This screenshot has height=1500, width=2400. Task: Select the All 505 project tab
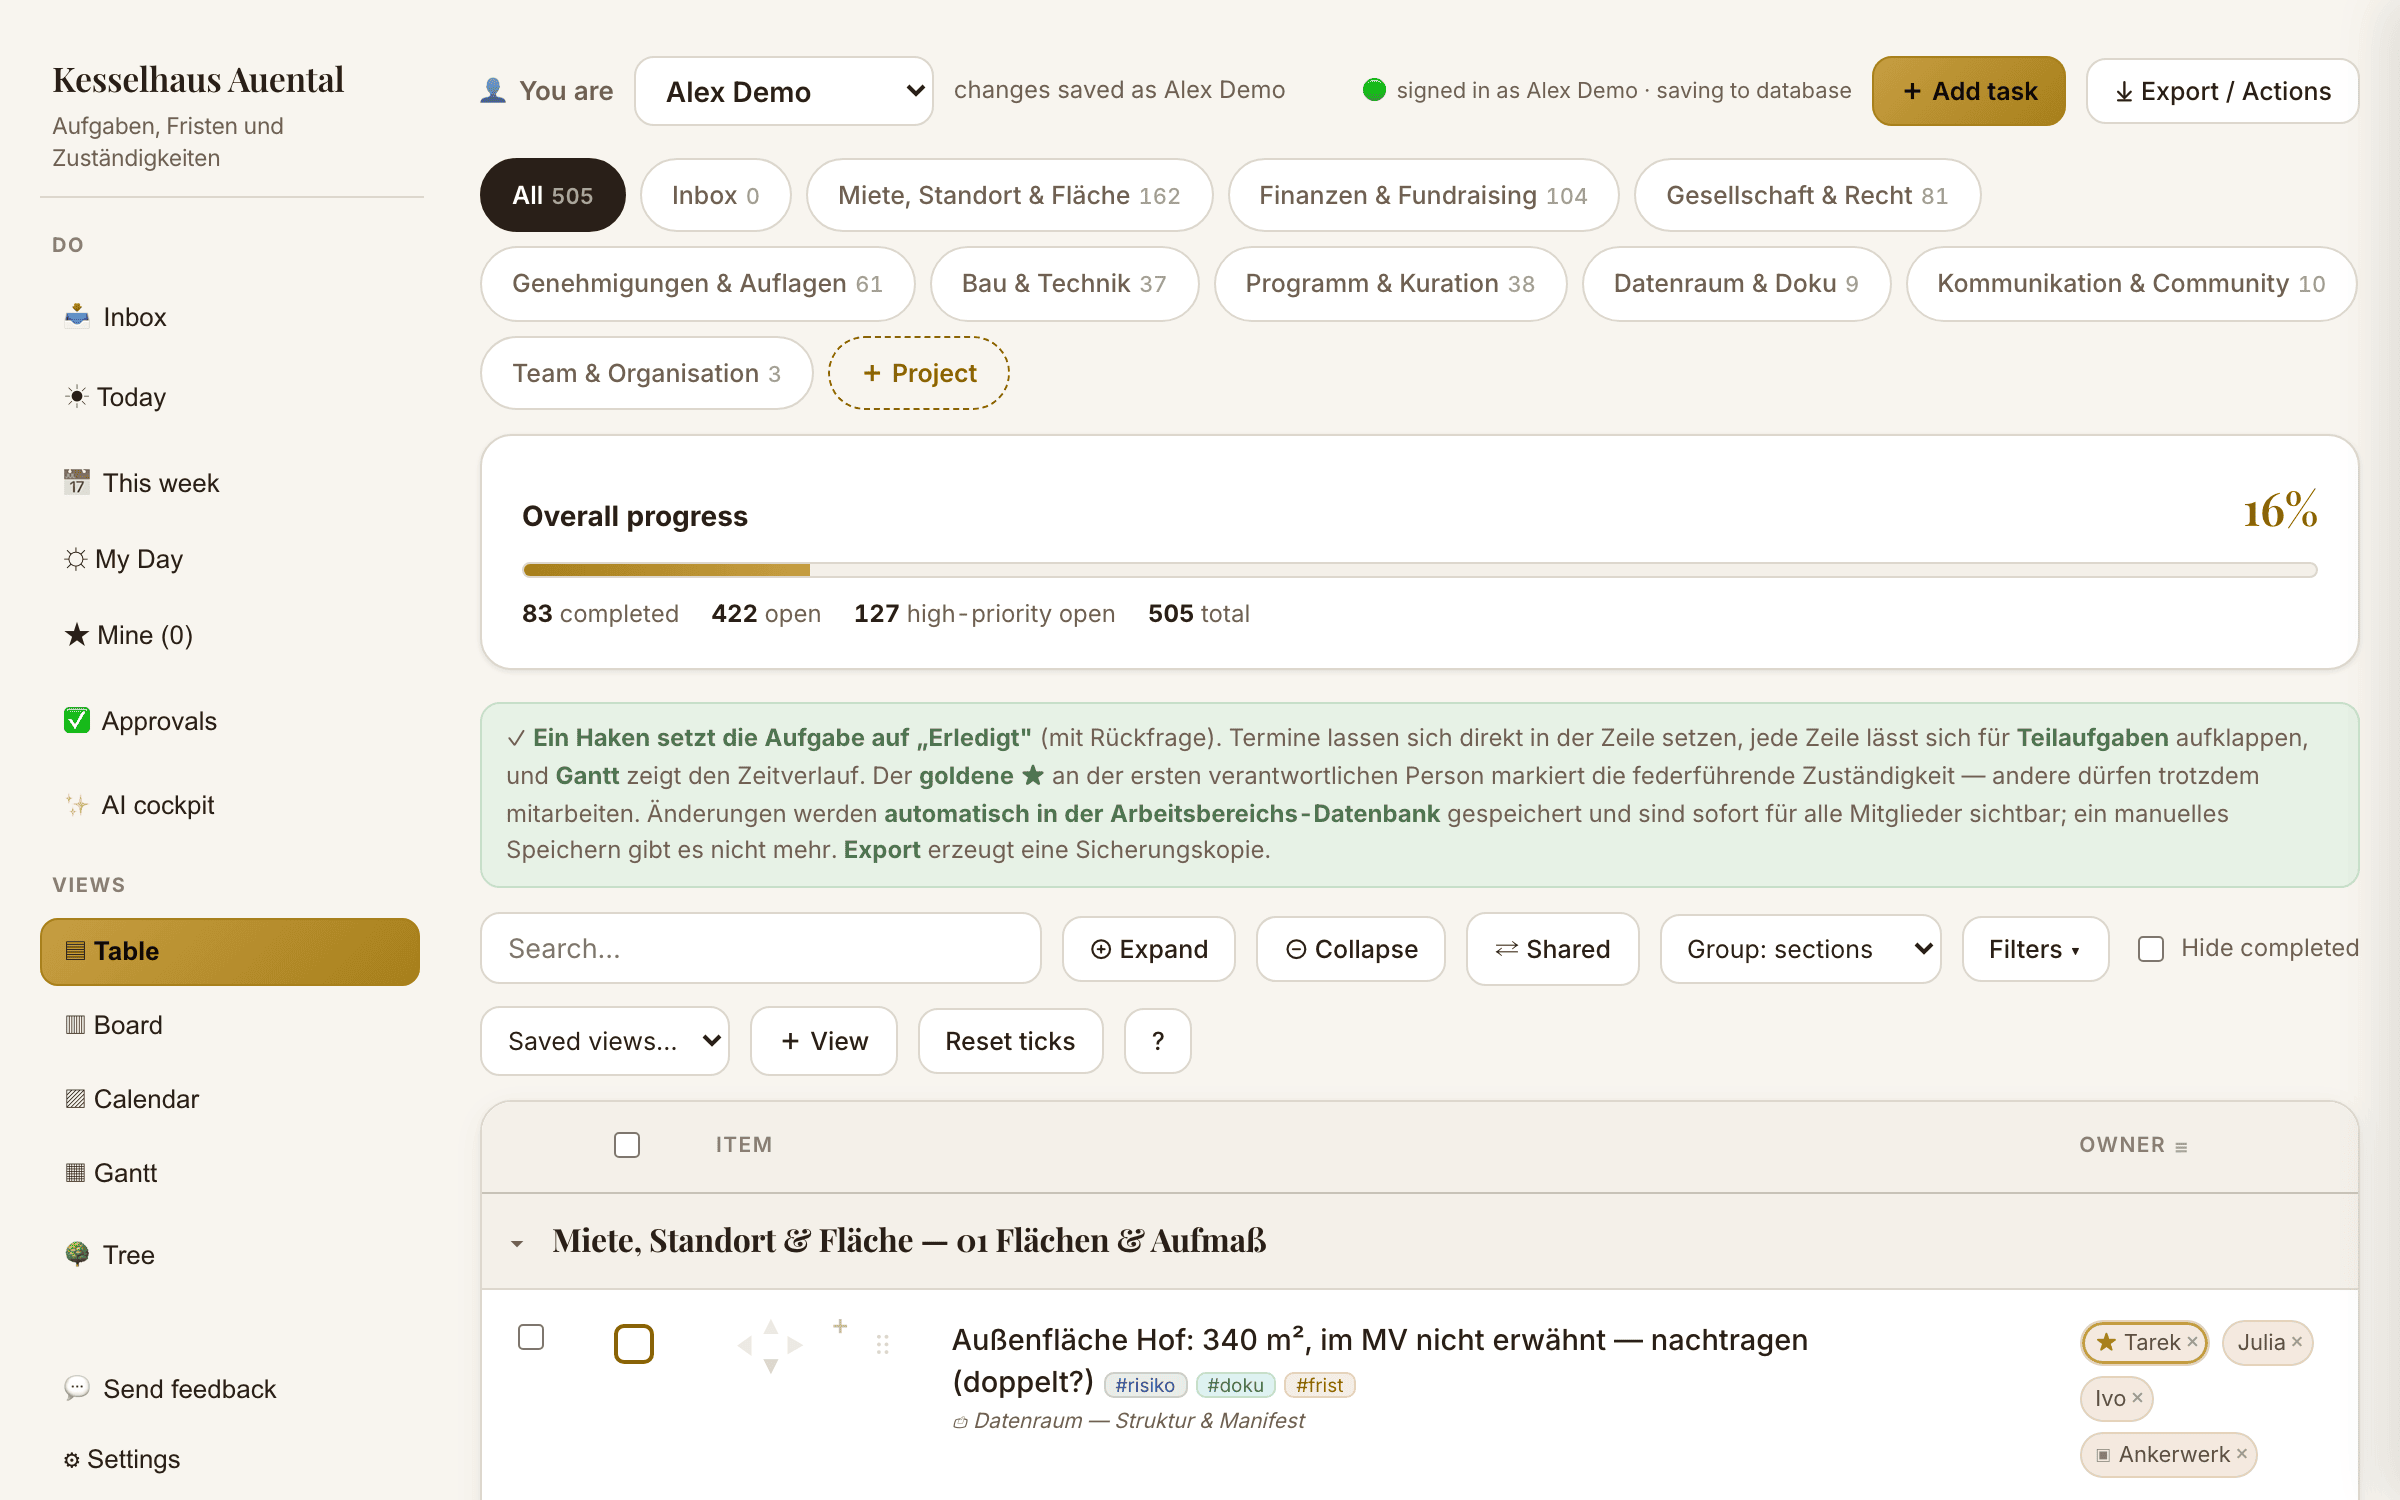(553, 195)
